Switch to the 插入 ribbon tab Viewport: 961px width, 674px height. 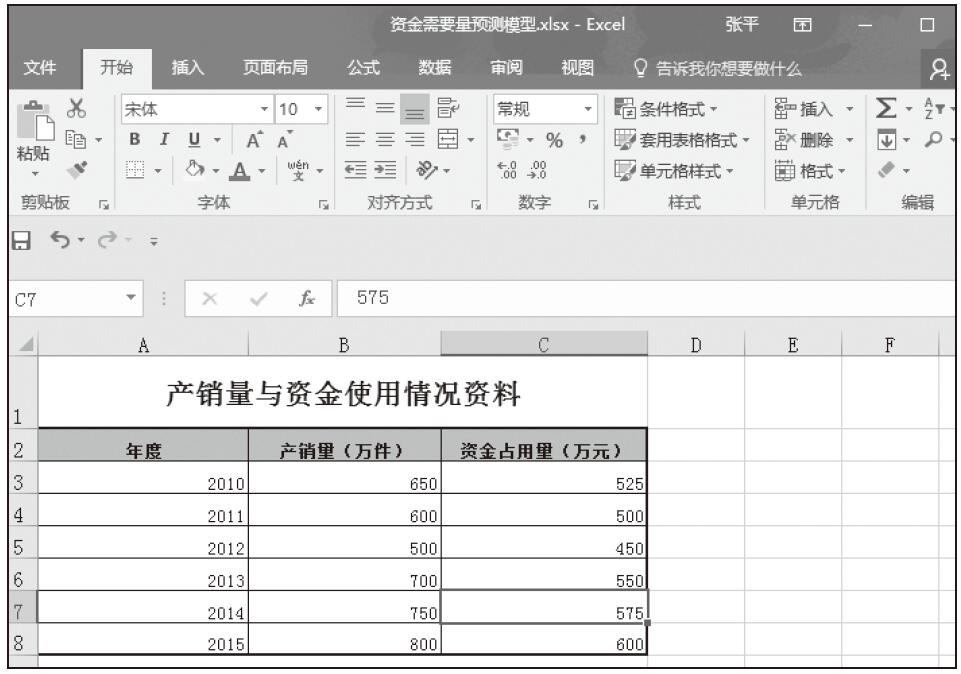[184, 68]
